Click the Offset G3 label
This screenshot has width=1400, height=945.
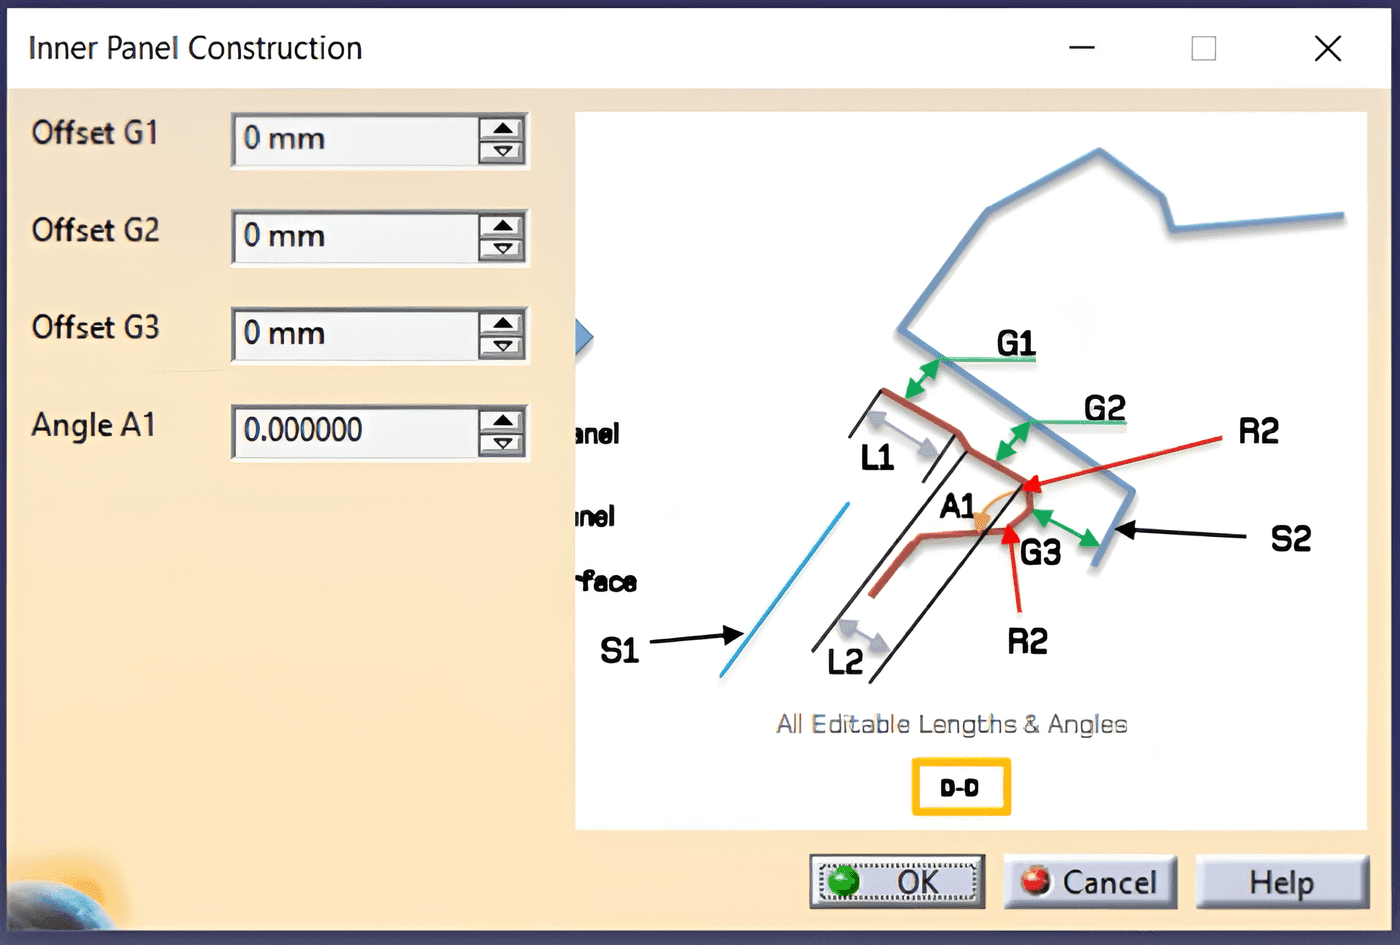95,327
